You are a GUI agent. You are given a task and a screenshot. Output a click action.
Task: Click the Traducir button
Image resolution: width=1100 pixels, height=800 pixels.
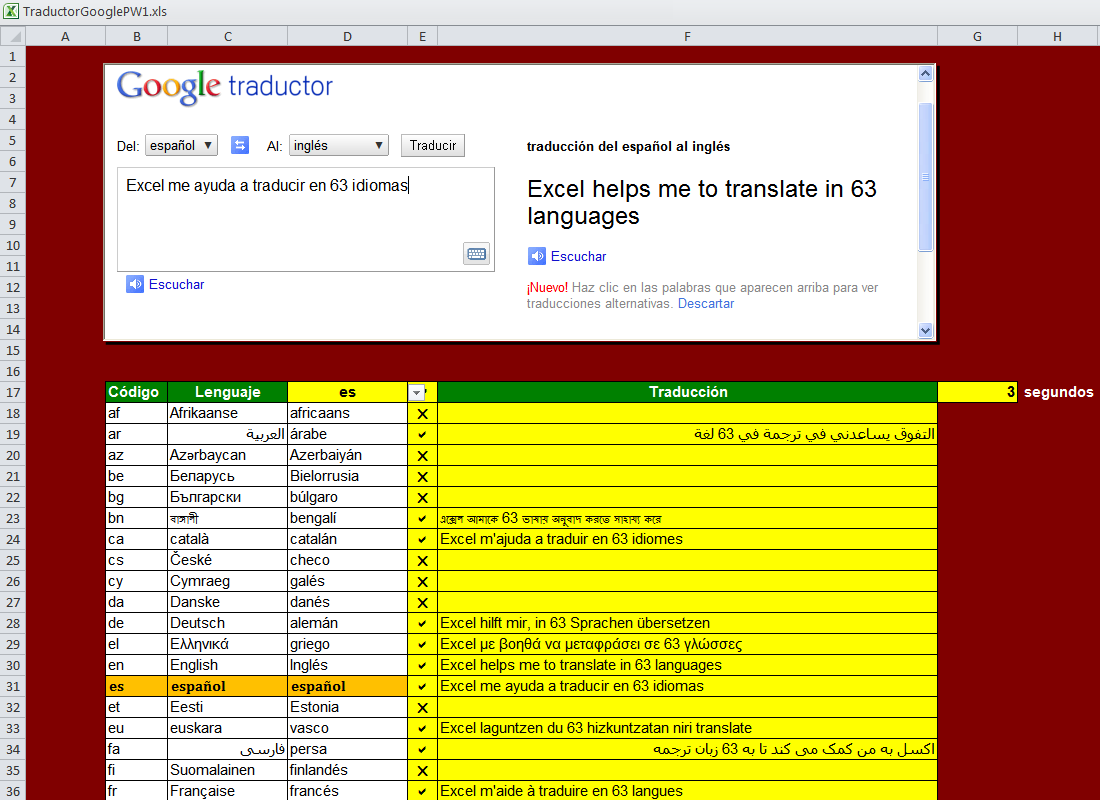pyautogui.click(x=433, y=145)
